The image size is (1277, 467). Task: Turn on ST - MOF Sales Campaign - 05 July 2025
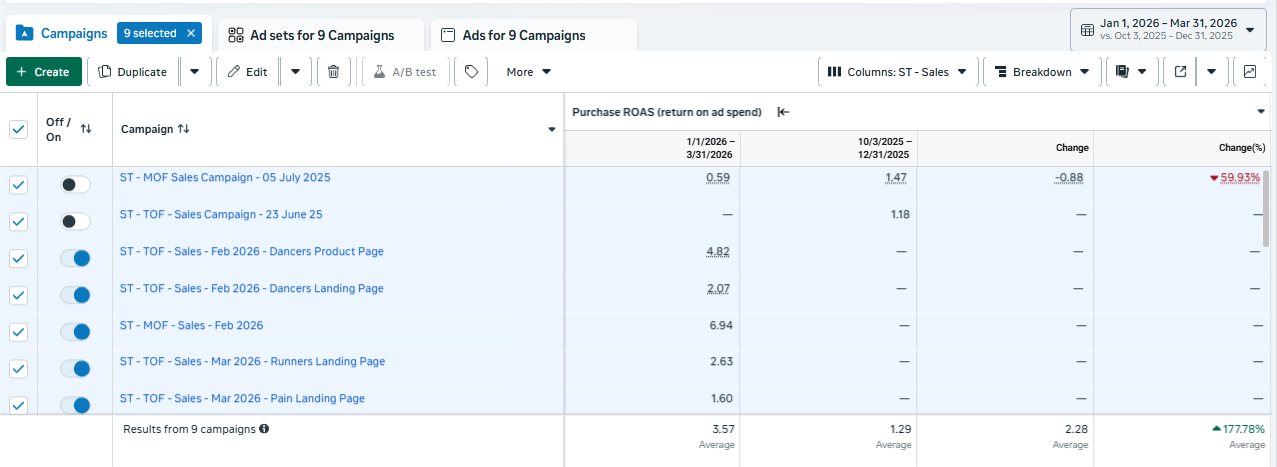click(75, 185)
